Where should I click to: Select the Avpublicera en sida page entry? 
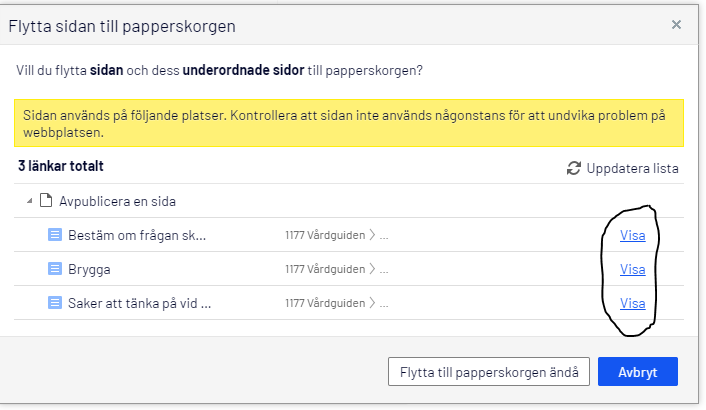118,202
